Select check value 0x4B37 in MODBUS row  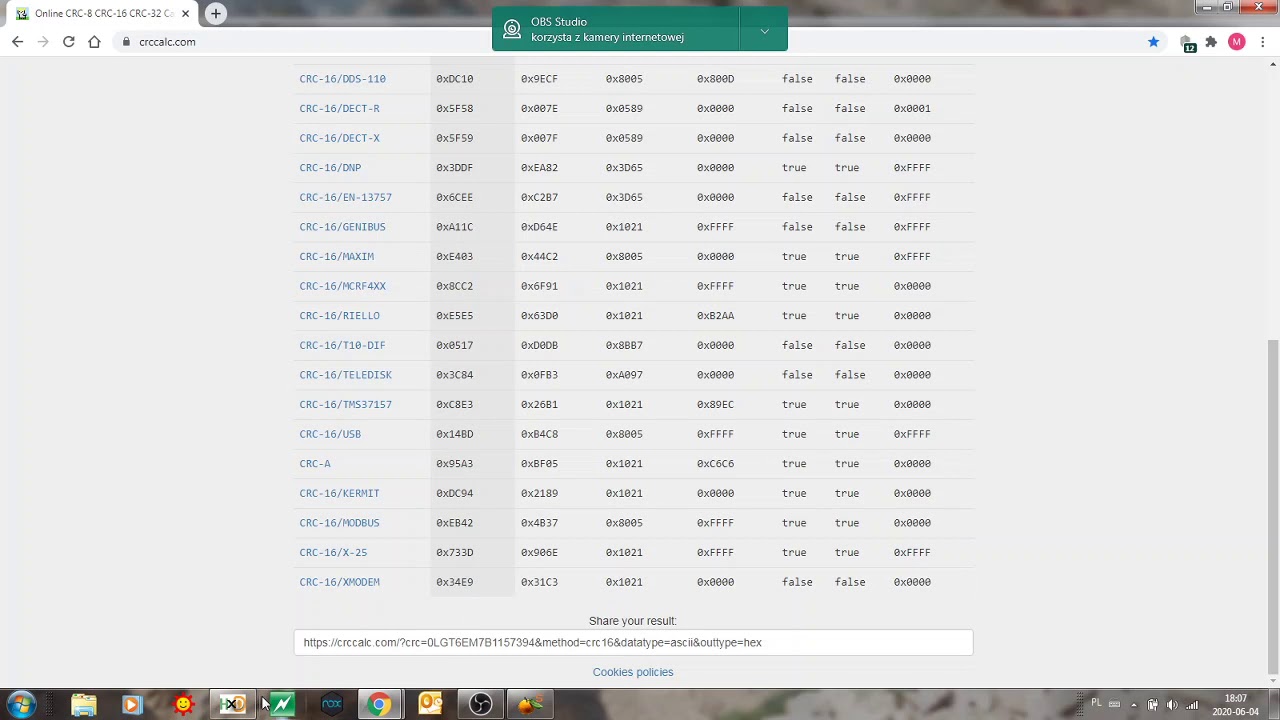[540, 523]
